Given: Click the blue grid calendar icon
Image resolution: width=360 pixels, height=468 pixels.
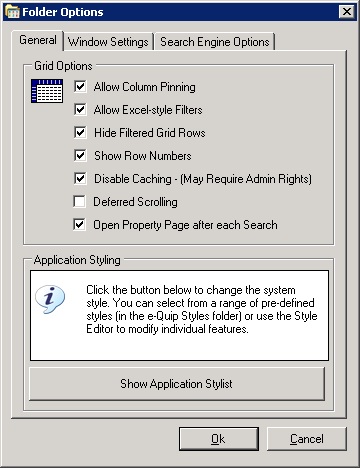Looking at the screenshot, I should (47, 91).
